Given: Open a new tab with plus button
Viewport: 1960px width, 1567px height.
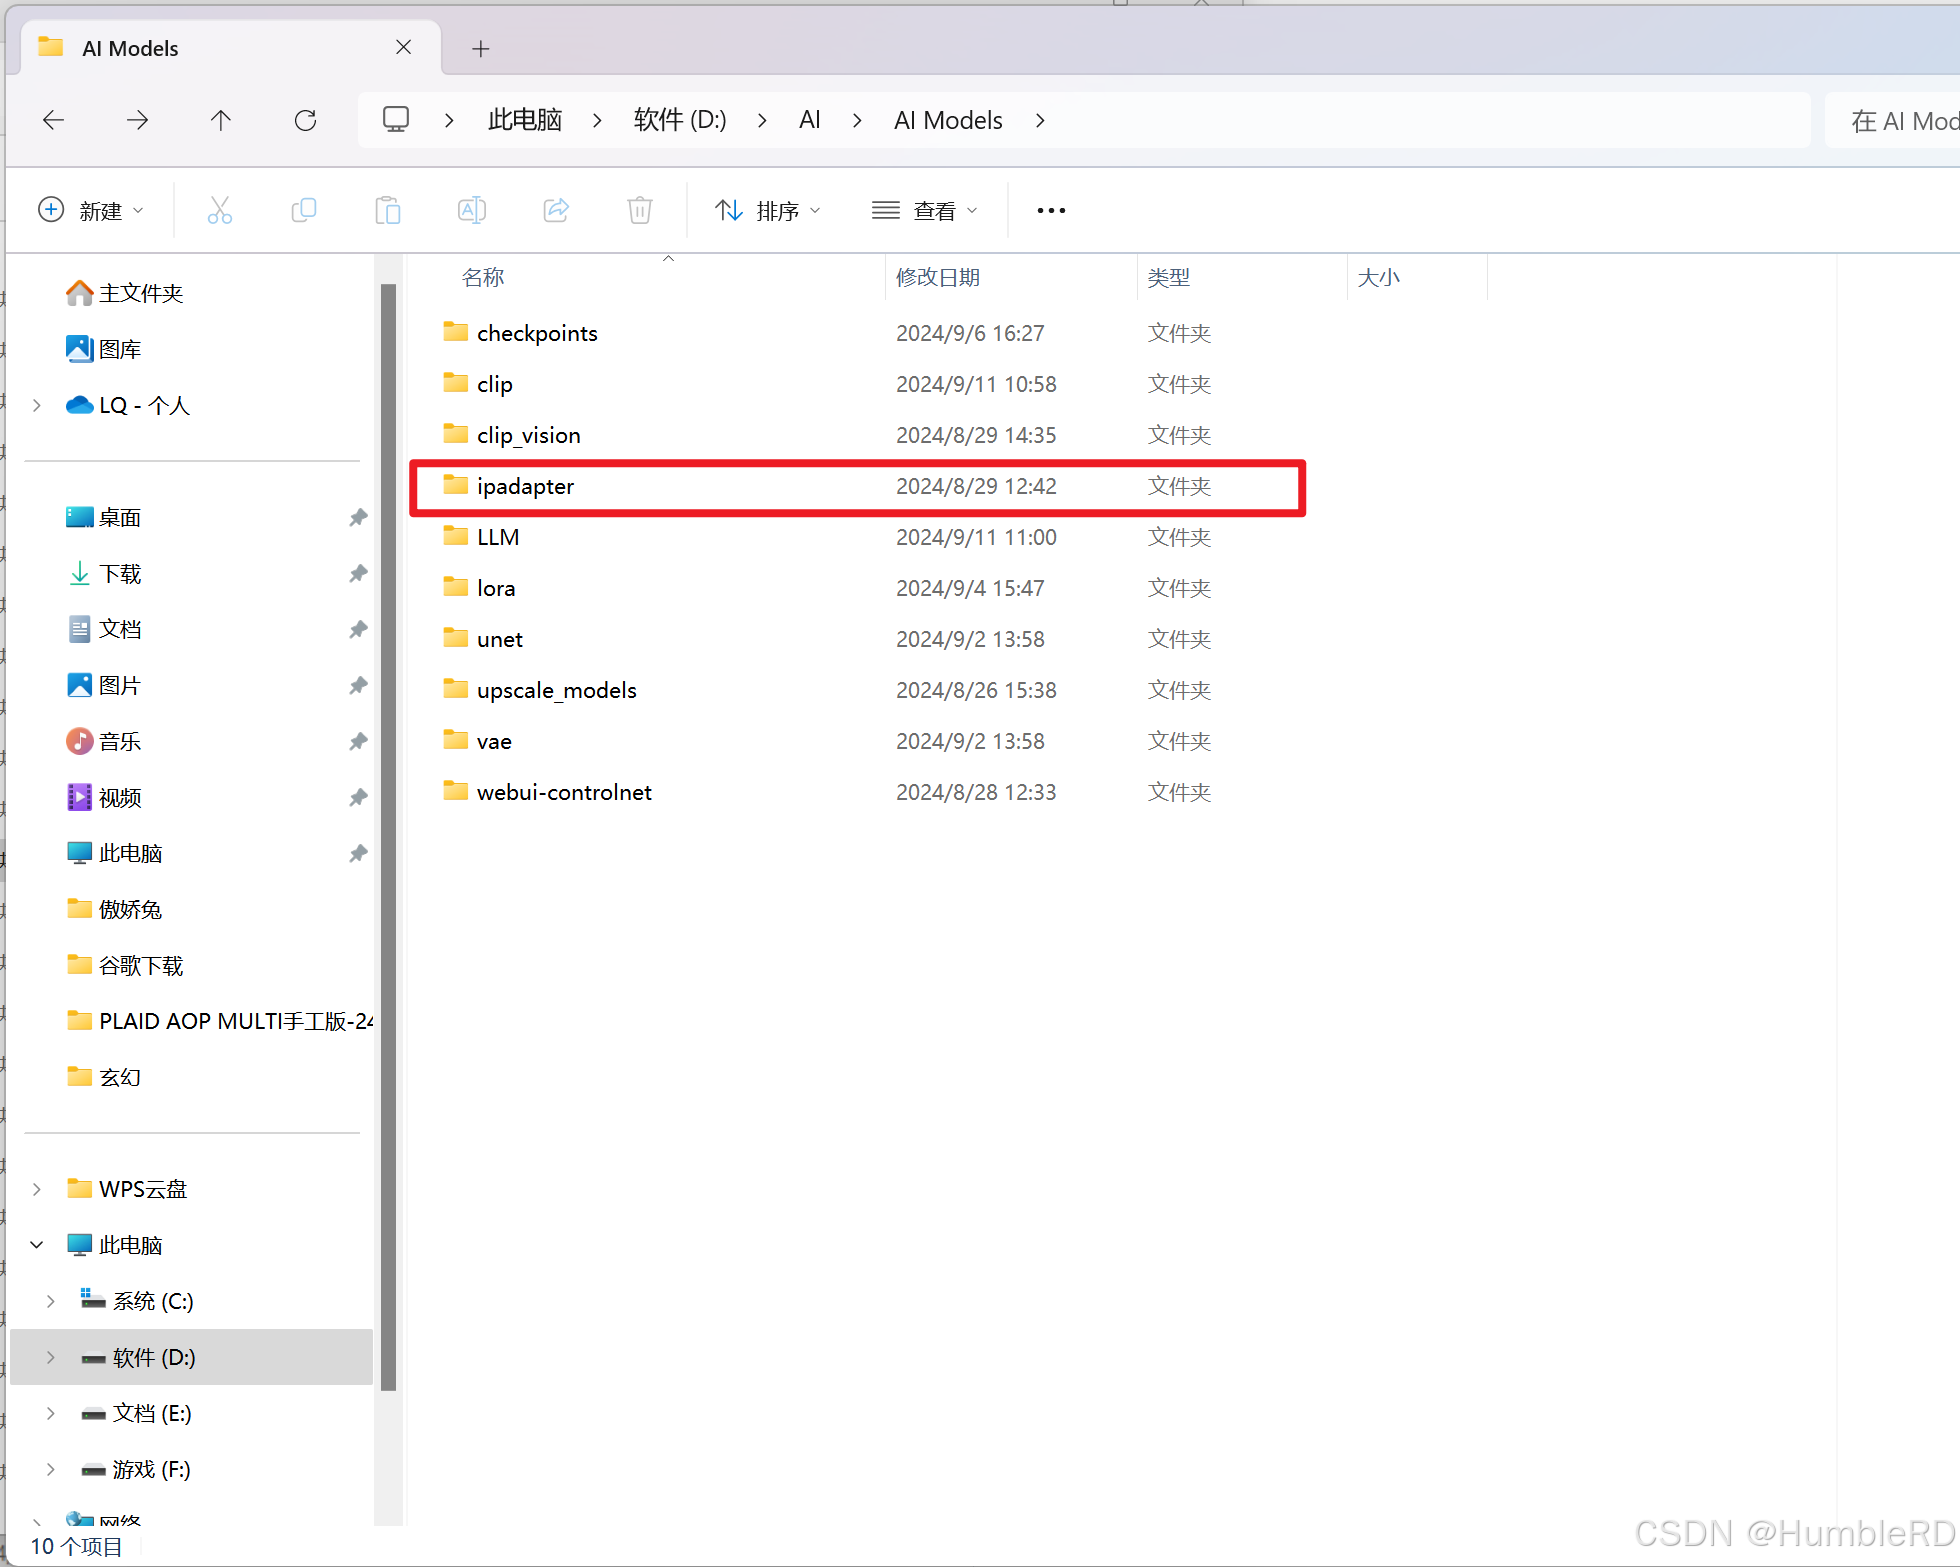Looking at the screenshot, I should pos(481,48).
